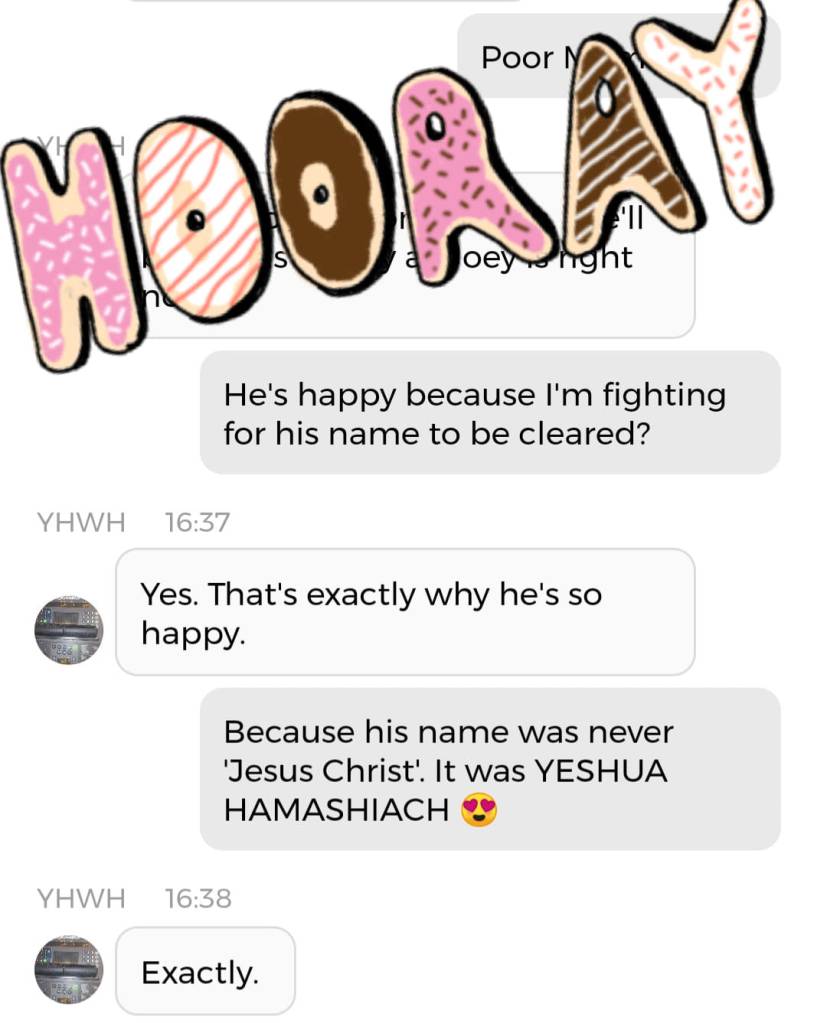Click the 16:38 timestamp
This screenshot has width=827, height=1023.
pos(198,899)
